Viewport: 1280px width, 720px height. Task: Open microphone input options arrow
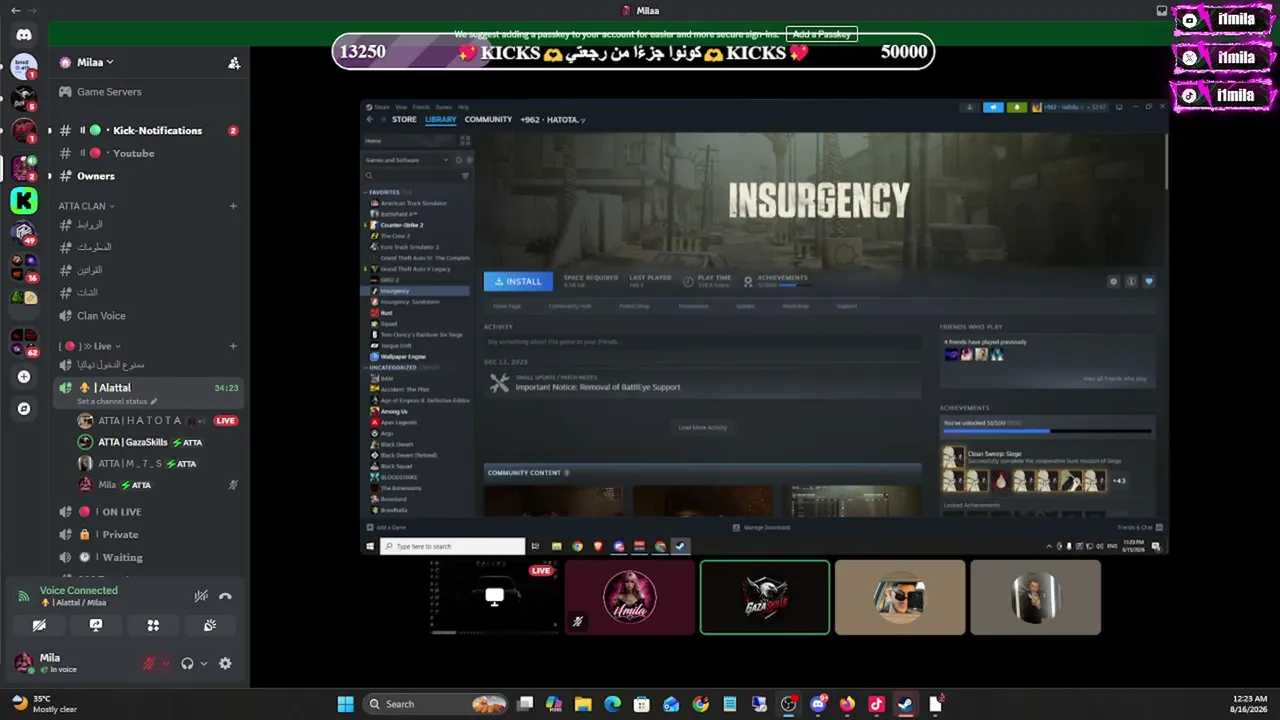(x=166, y=663)
